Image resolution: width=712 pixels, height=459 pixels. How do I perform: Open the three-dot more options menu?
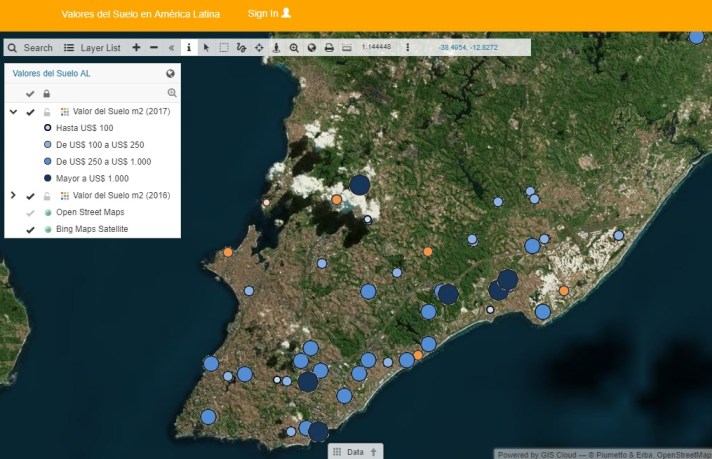[407, 47]
